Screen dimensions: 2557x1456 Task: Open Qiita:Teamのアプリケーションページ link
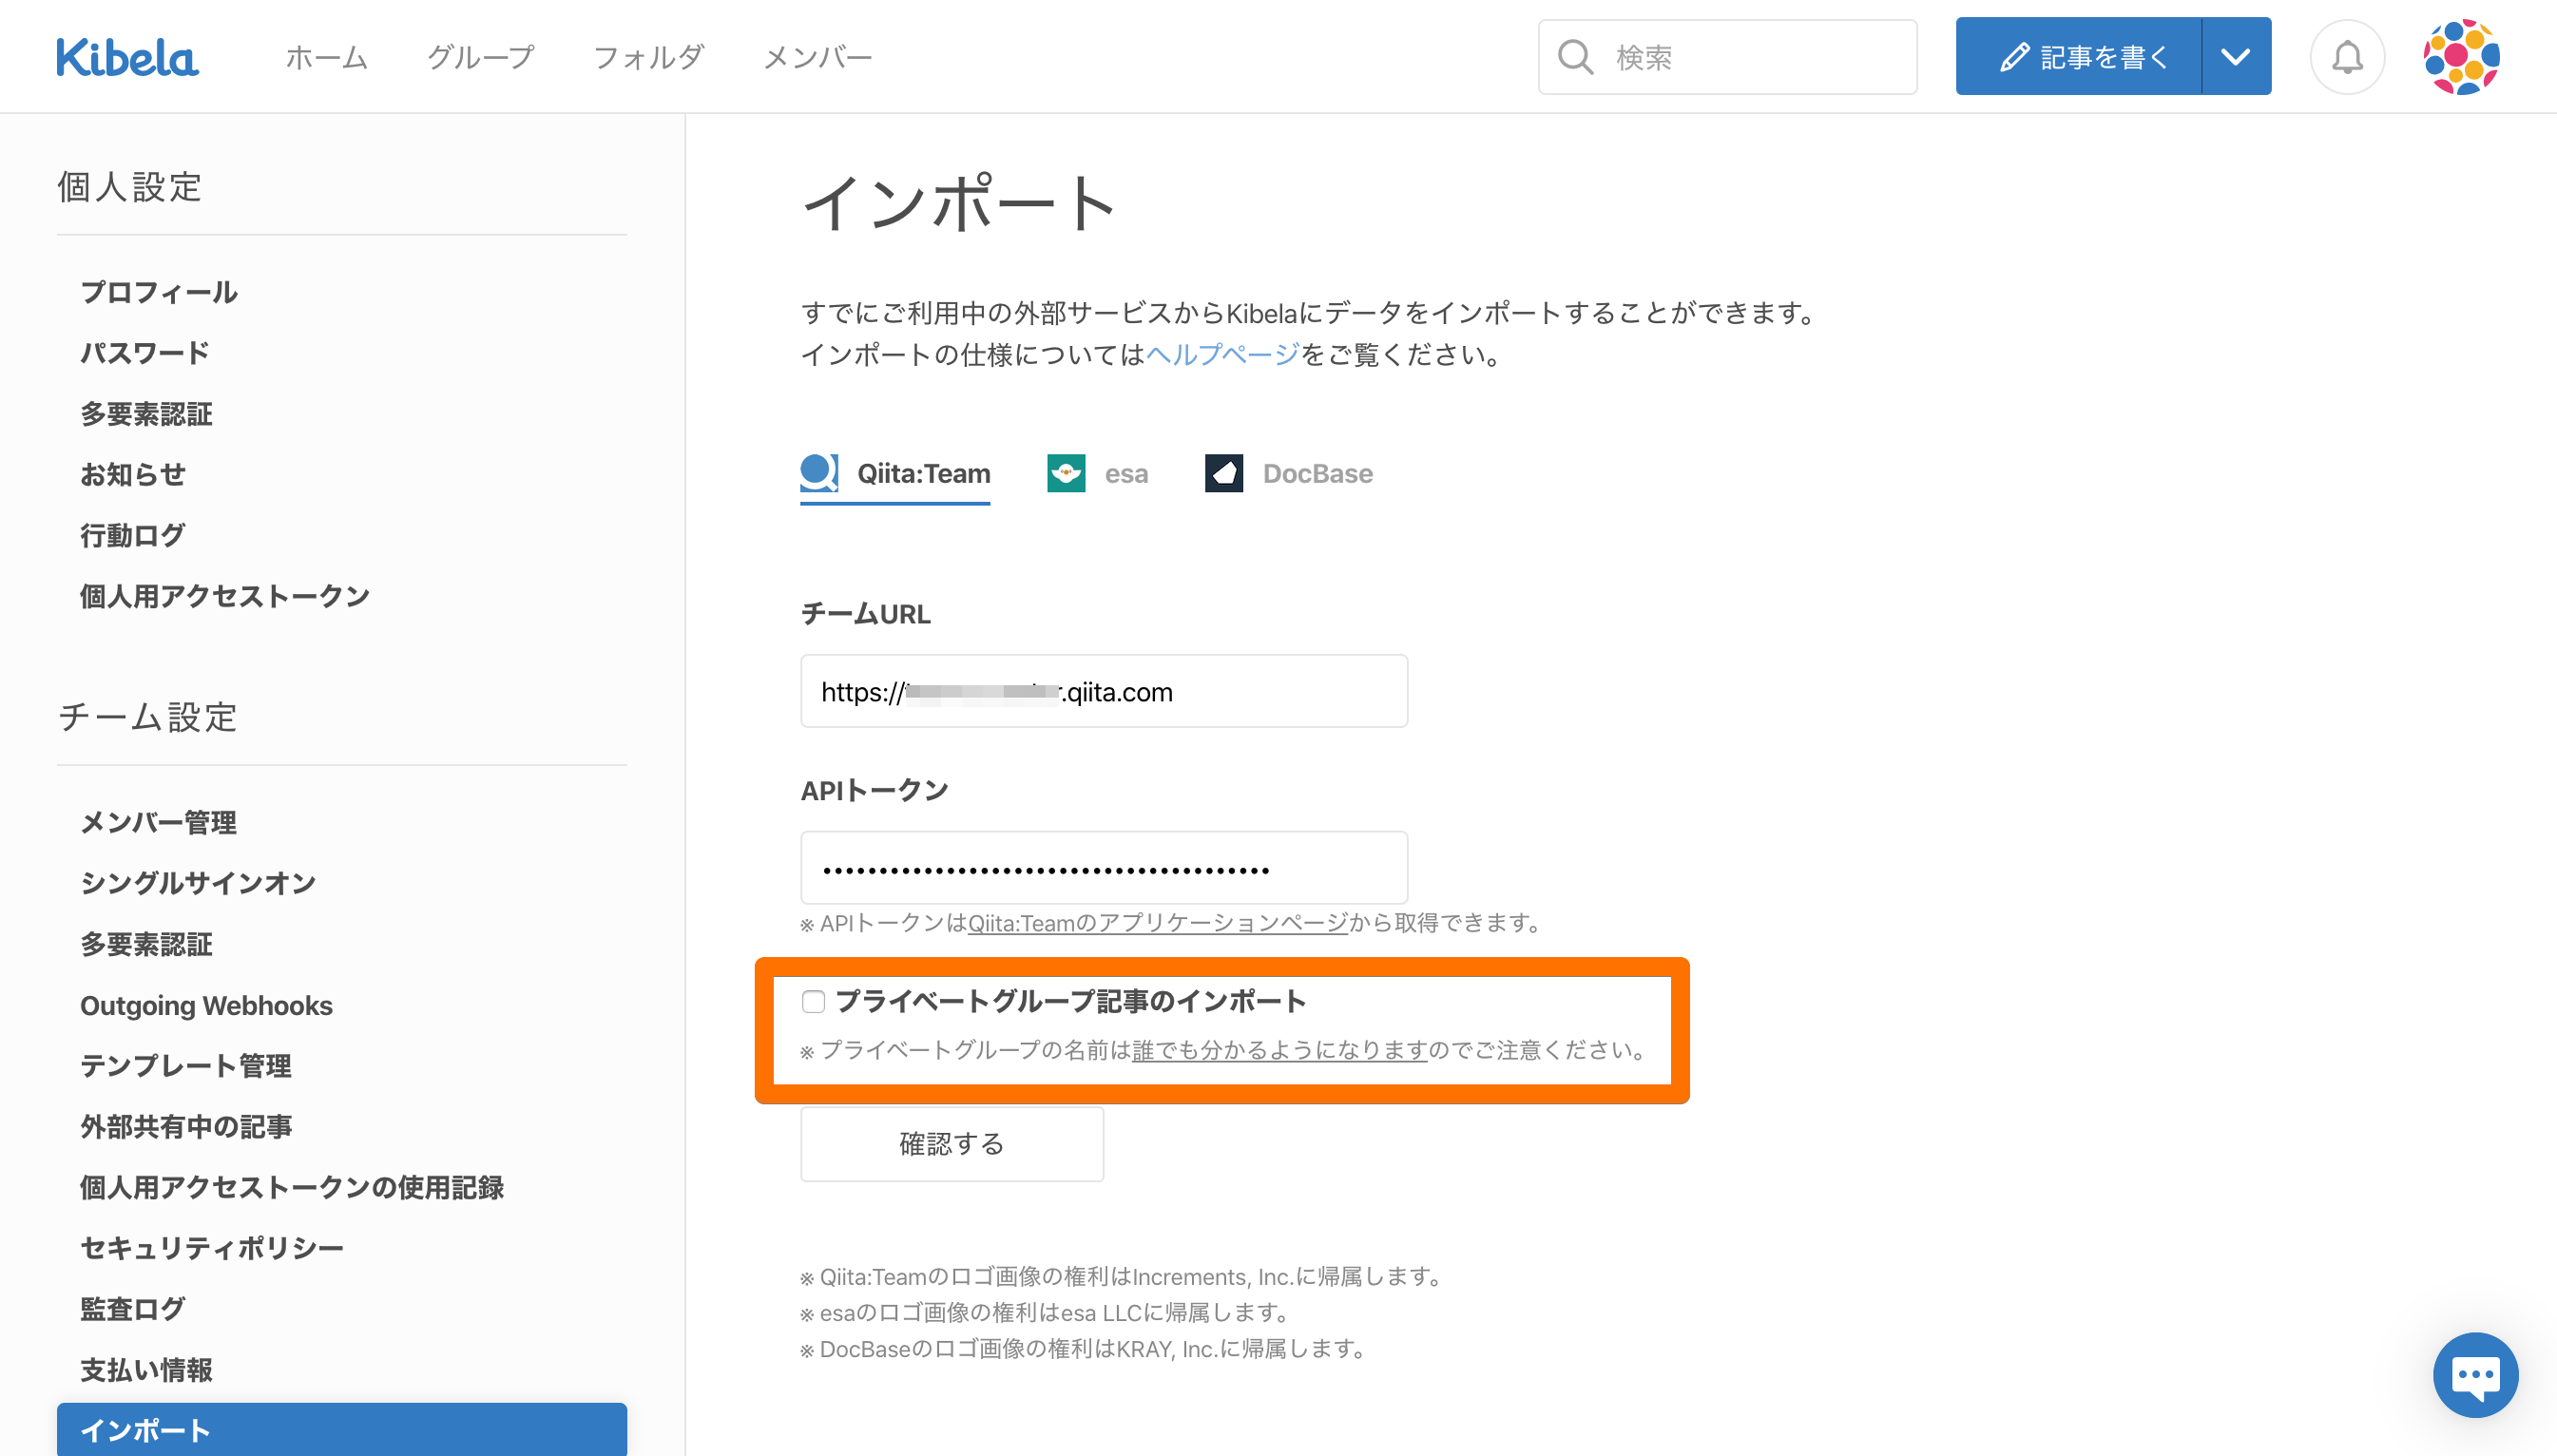click(x=1157, y=923)
